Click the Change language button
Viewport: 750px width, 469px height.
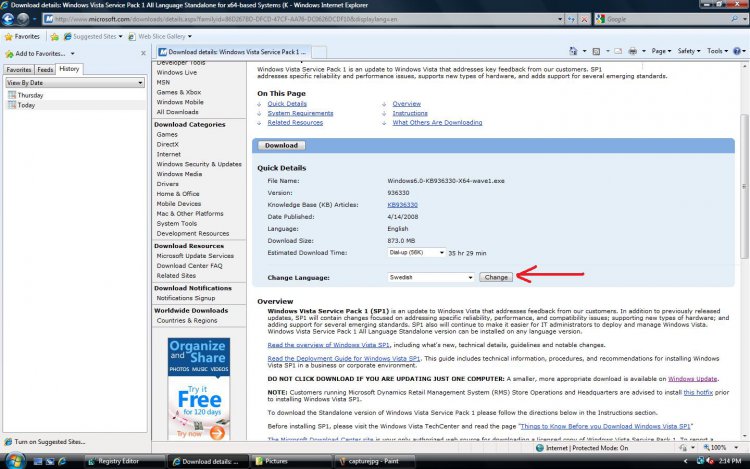tap(496, 277)
